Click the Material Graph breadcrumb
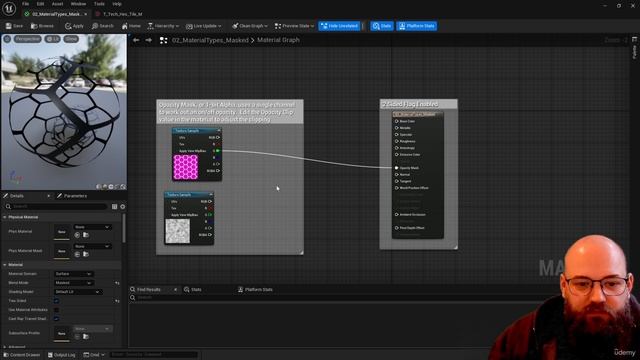The width and height of the screenshot is (640, 360). [x=278, y=40]
